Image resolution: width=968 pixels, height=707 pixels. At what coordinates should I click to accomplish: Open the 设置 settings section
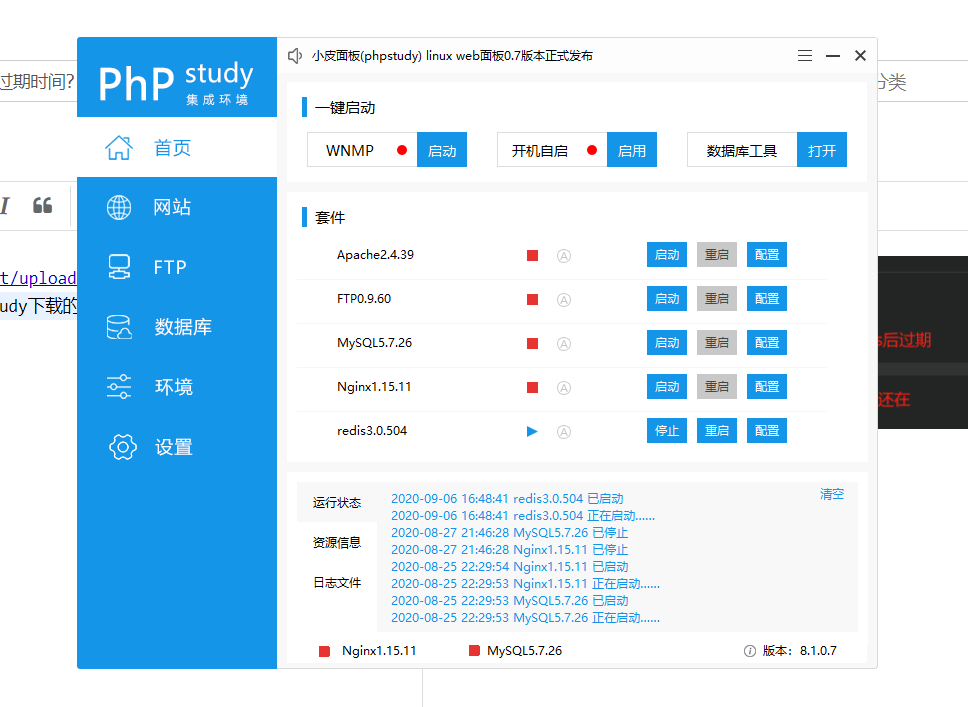coord(177,446)
